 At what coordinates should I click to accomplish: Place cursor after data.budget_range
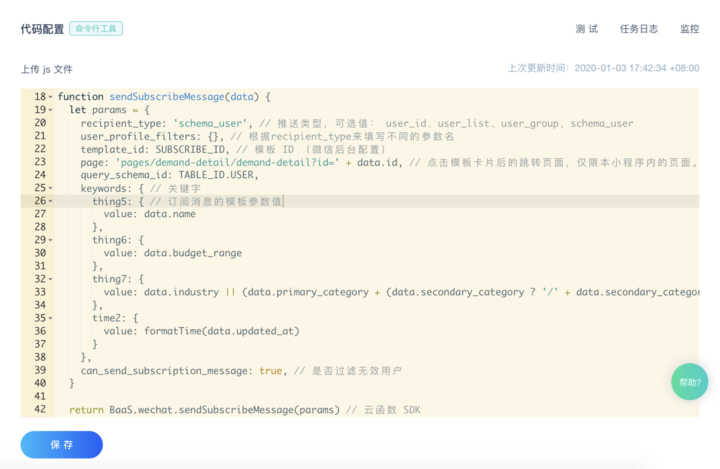[x=242, y=253]
